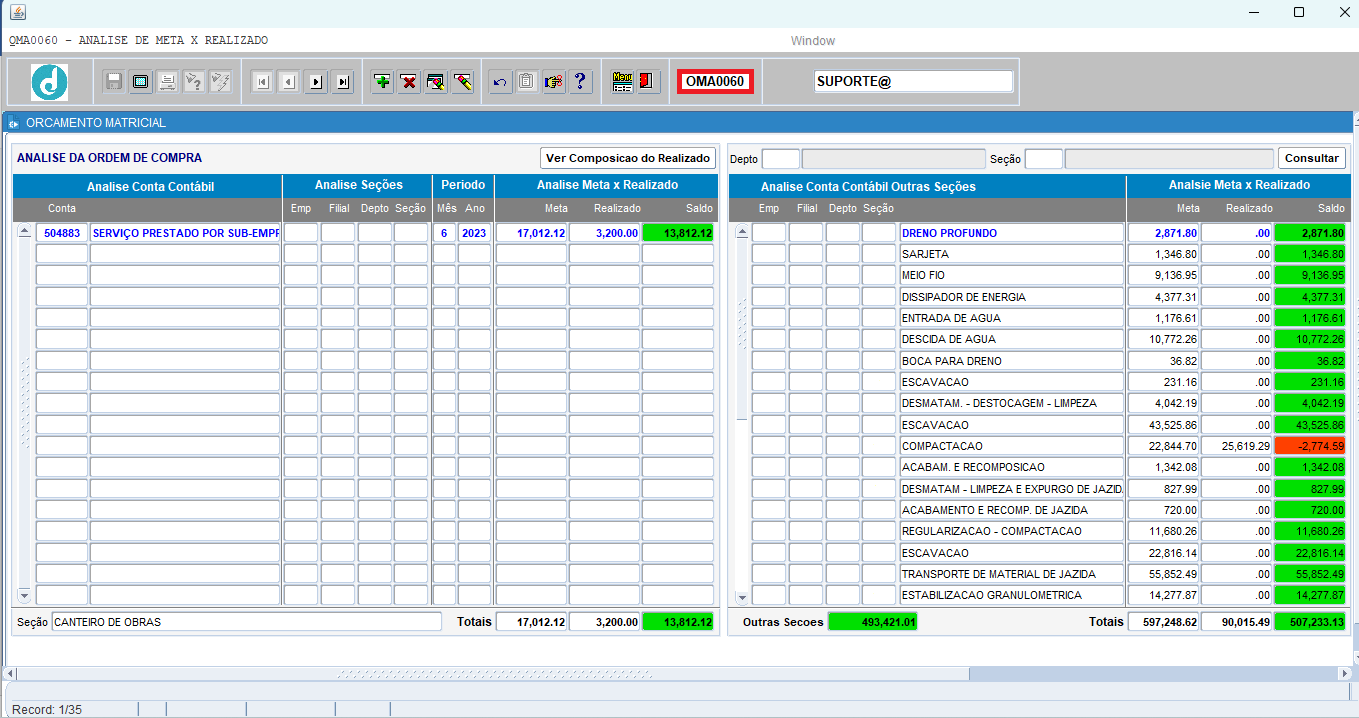
Task: Click the OMA0060 program code box
Action: pos(715,81)
